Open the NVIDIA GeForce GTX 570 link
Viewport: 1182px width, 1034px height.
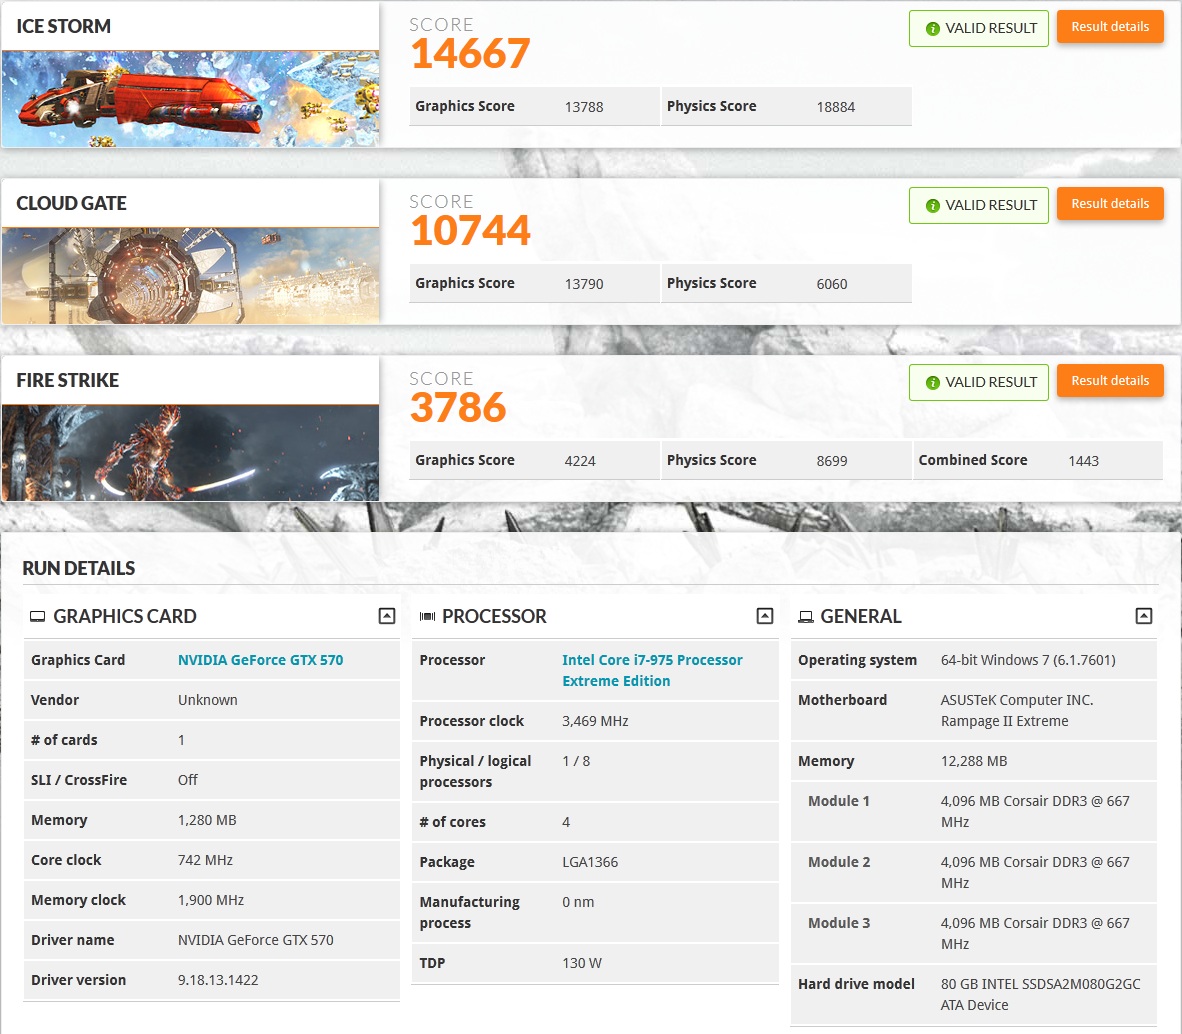point(260,660)
